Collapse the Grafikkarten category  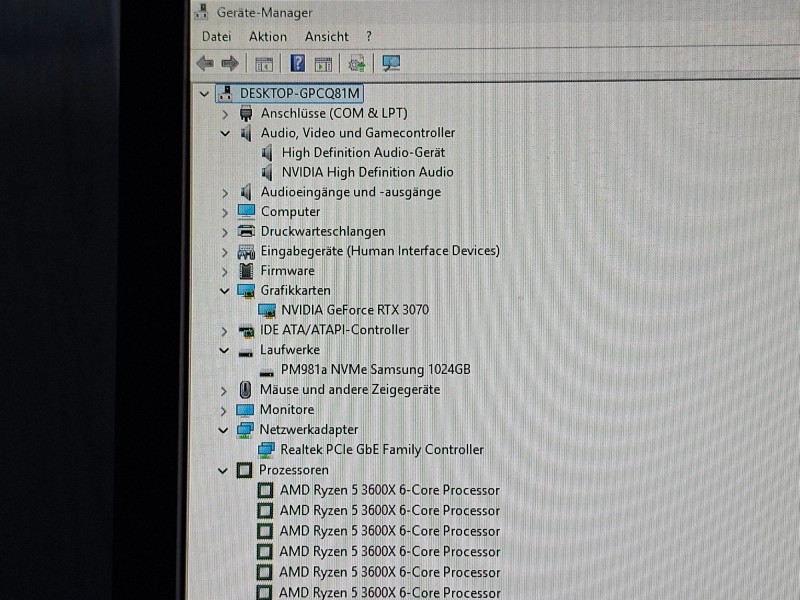point(225,291)
